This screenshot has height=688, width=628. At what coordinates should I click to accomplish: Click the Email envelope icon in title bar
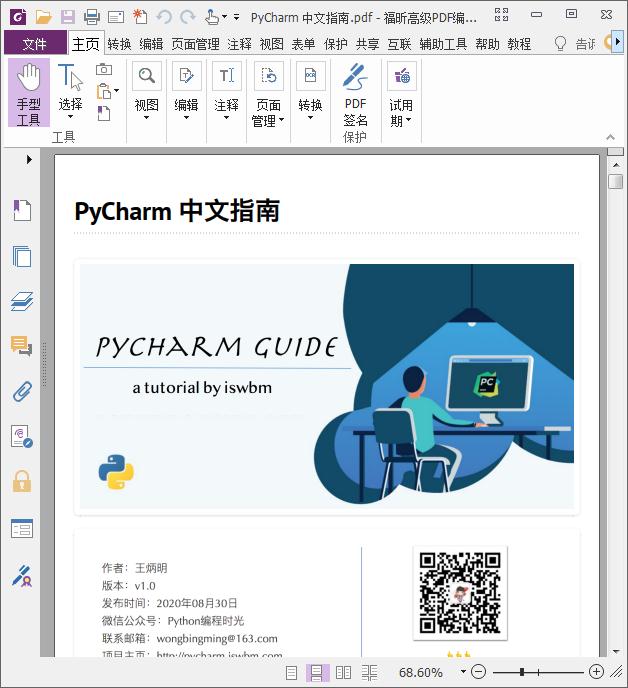[116, 17]
